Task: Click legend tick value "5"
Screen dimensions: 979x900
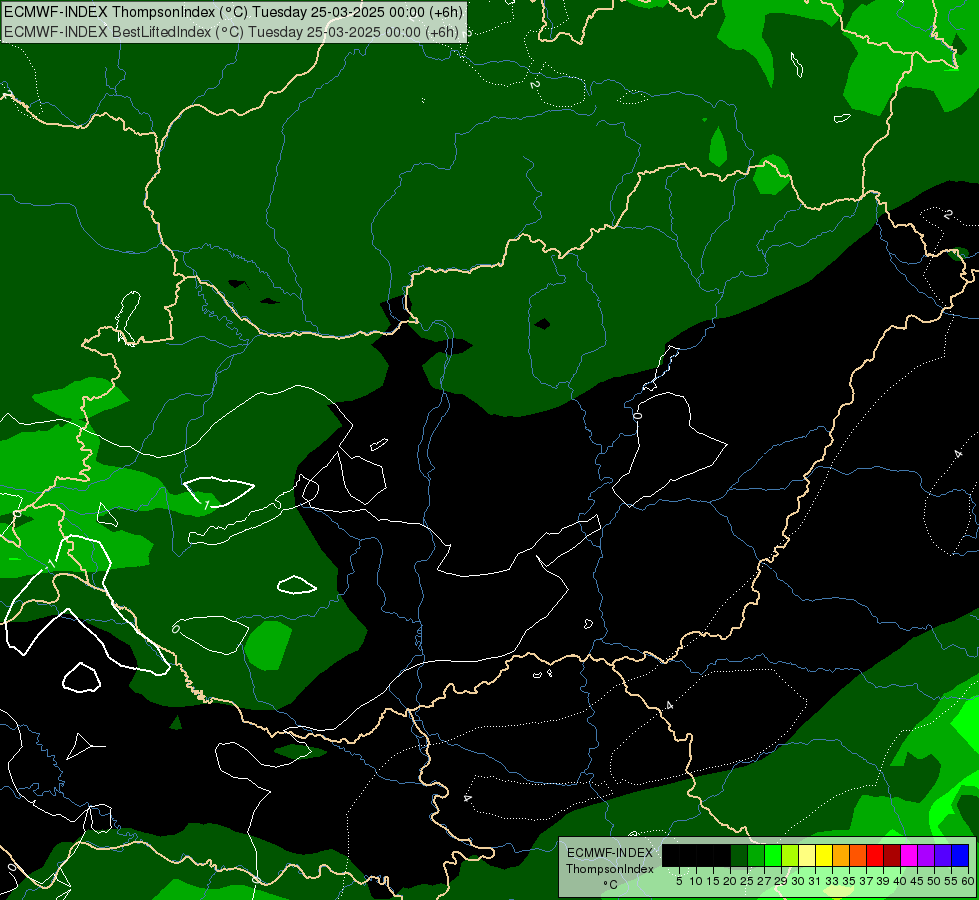Action: click(x=679, y=881)
